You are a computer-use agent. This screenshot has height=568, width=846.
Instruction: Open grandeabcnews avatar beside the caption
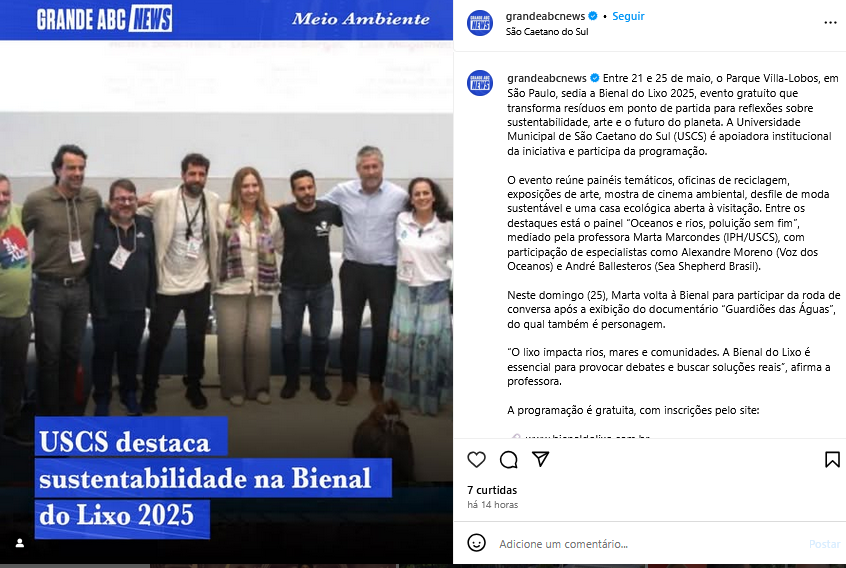click(480, 83)
